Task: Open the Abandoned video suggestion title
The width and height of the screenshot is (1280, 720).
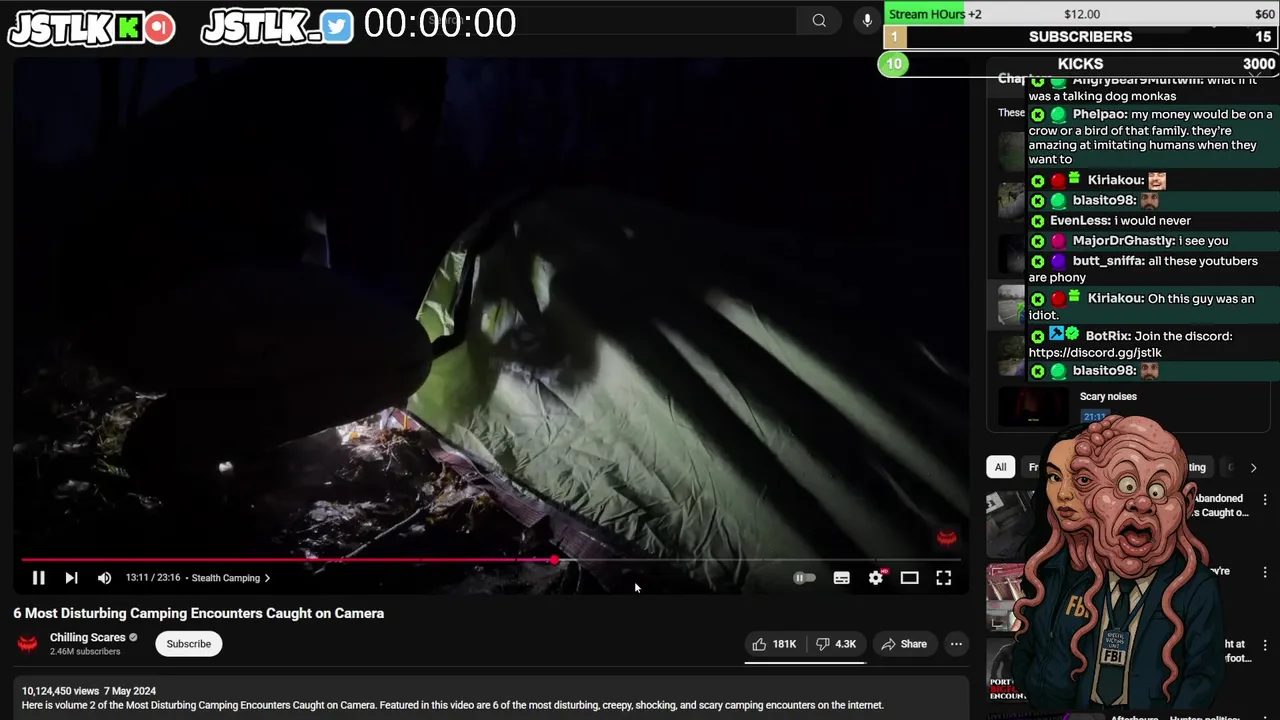Action: tap(1220, 505)
